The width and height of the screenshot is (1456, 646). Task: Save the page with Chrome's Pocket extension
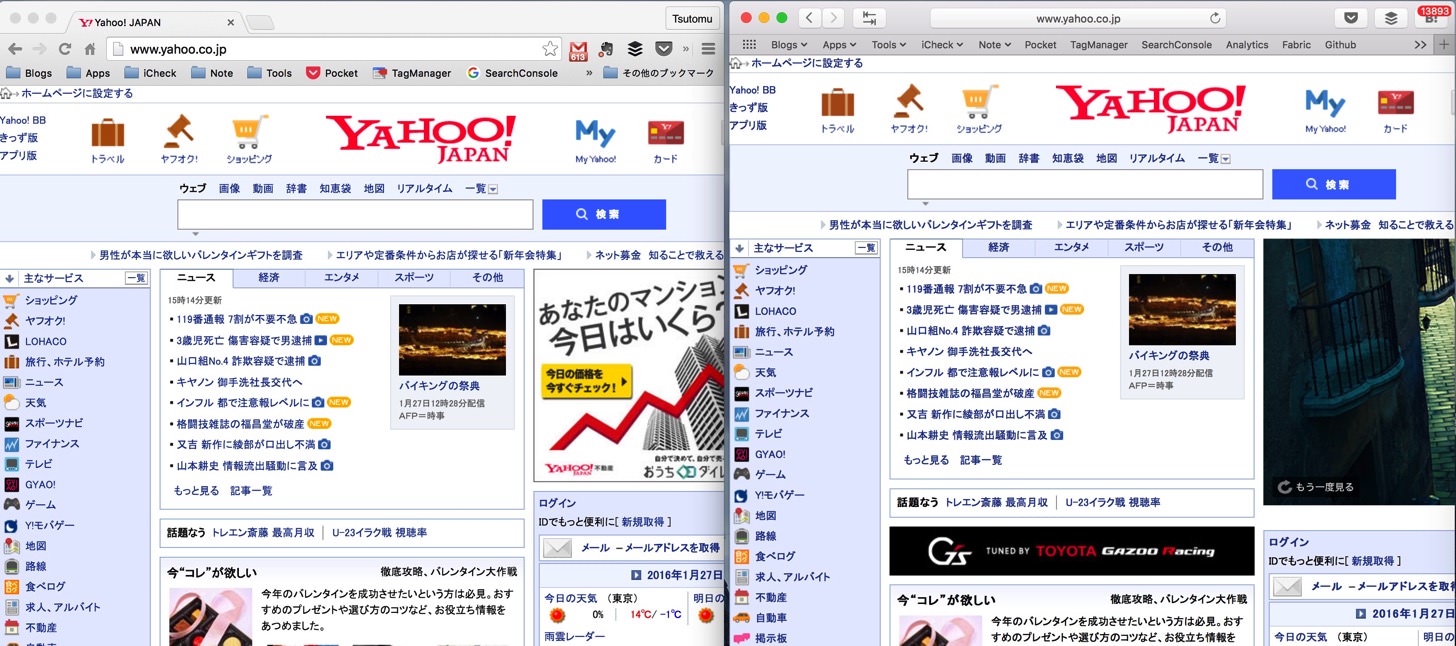tap(663, 48)
